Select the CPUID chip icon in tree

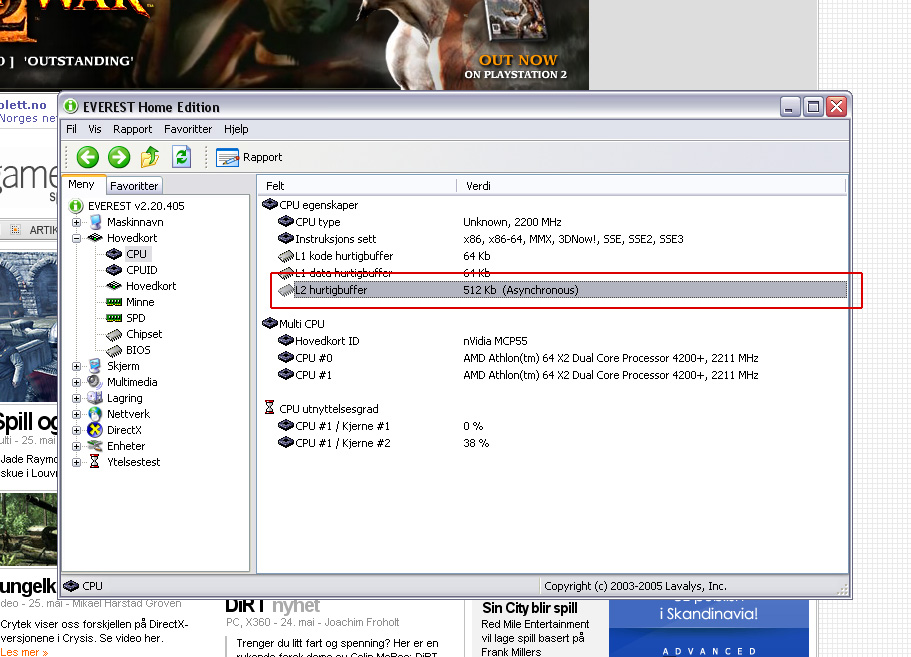114,270
